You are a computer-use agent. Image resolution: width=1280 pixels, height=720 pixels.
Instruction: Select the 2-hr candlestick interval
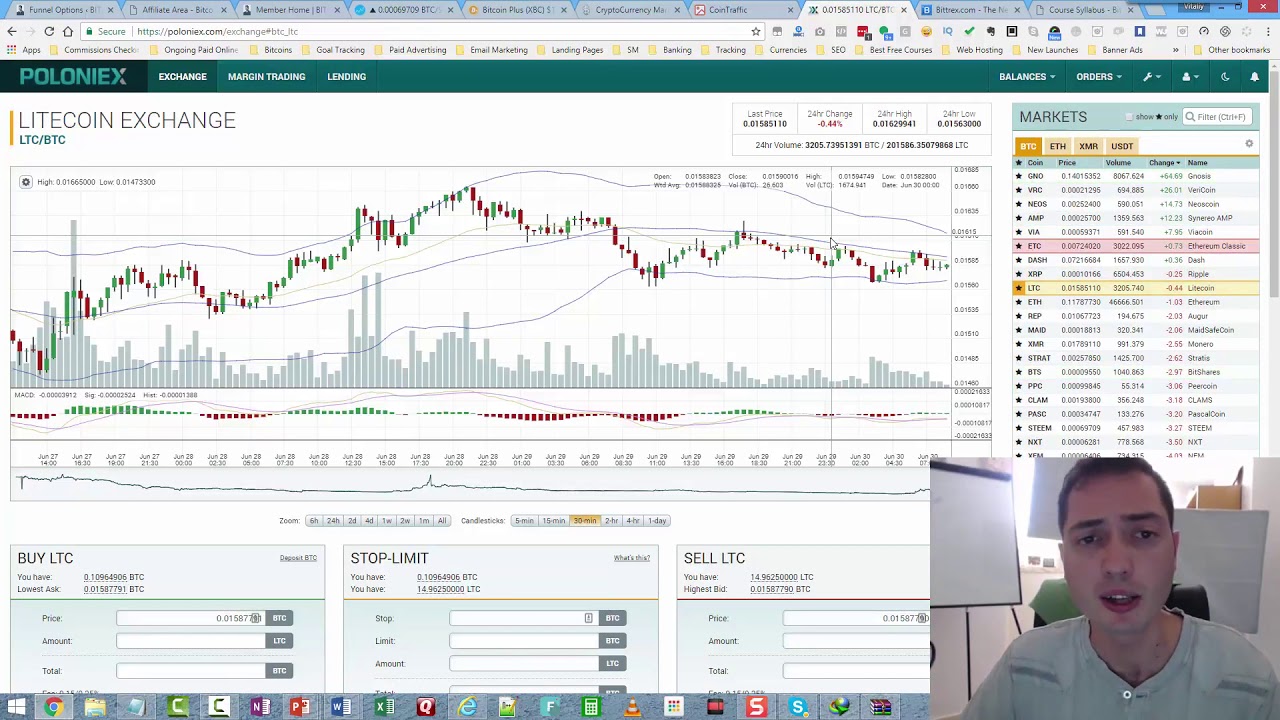click(x=611, y=521)
